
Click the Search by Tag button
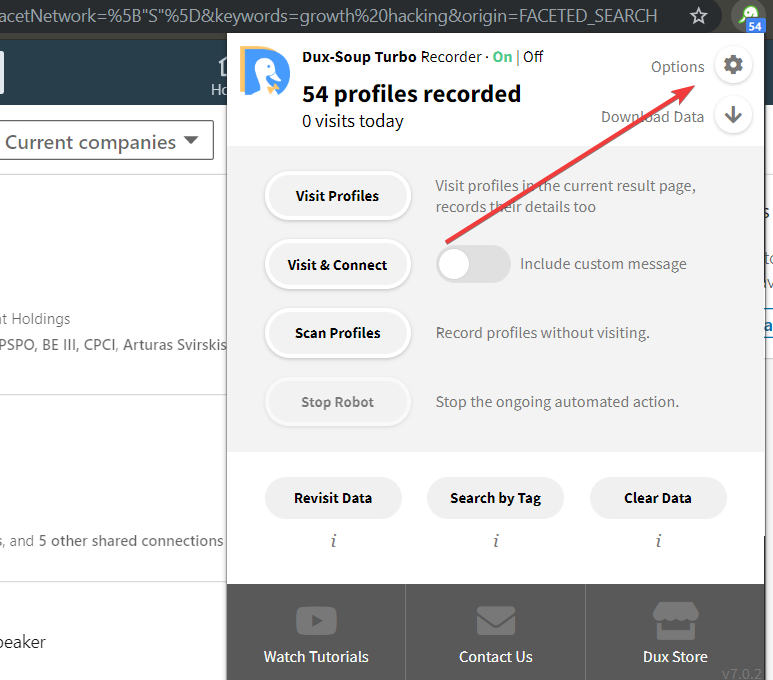tap(495, 498)
